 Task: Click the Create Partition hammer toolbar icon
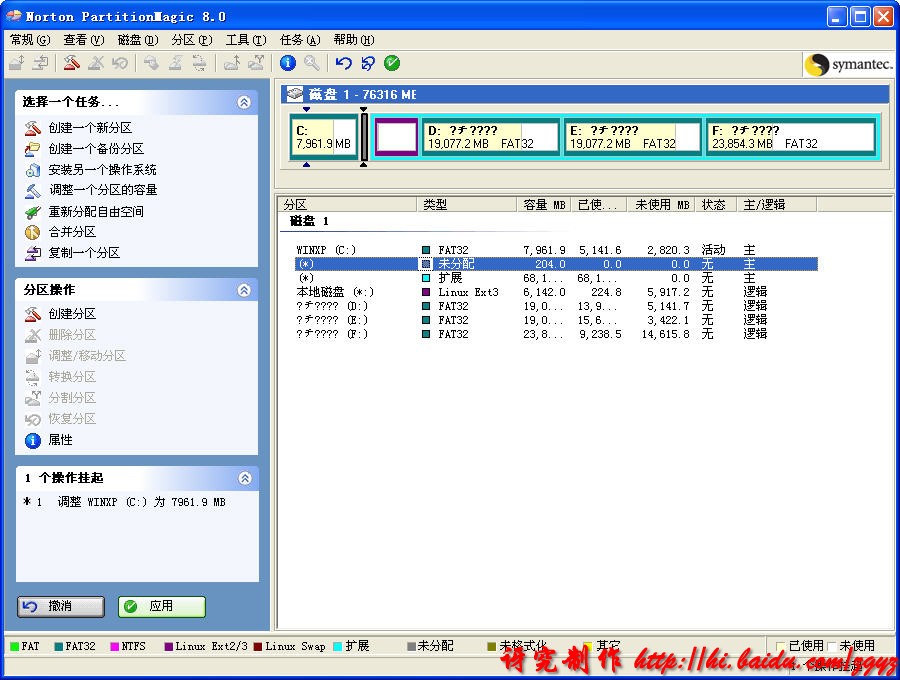click(x=72, y=63)
